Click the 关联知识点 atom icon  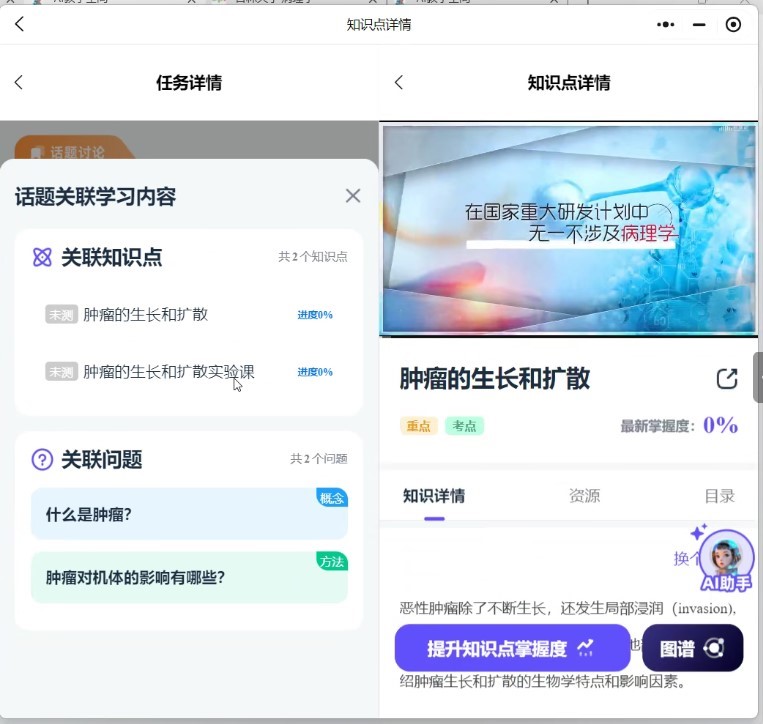pos(42,258)
